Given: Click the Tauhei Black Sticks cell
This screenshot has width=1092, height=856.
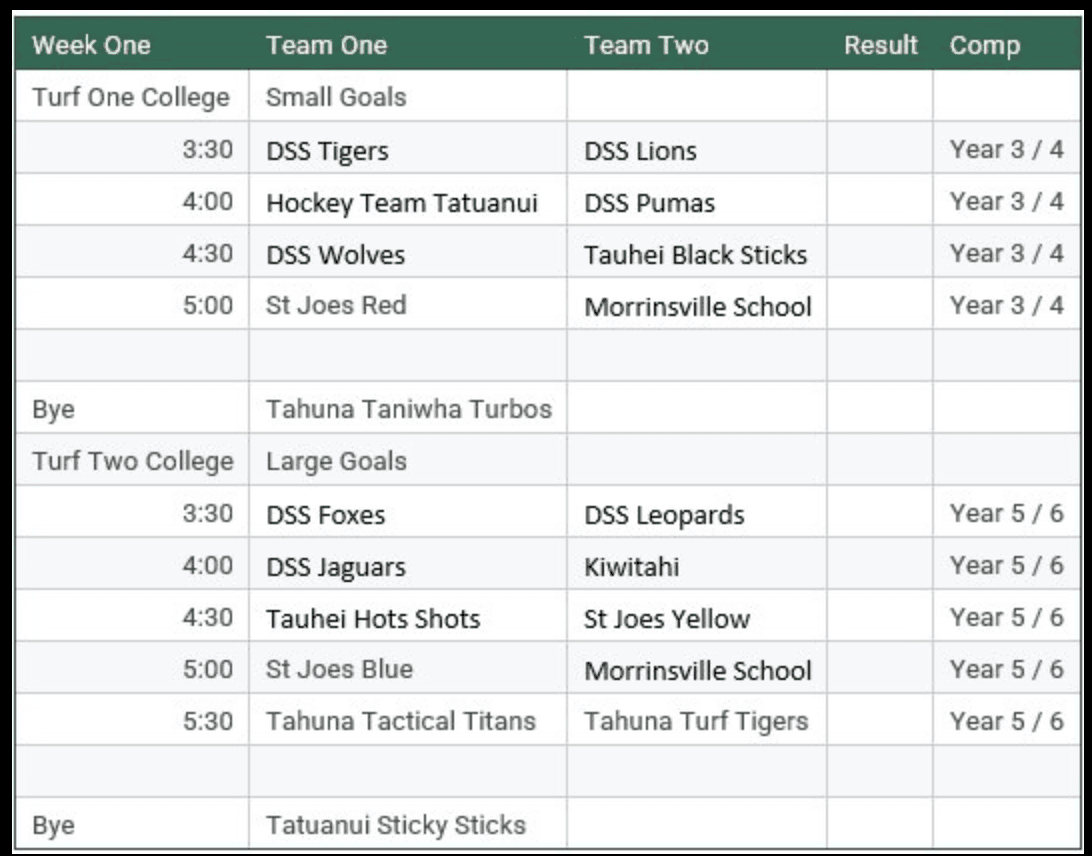Looking at the screenshot, I should [x=697, y=252].
